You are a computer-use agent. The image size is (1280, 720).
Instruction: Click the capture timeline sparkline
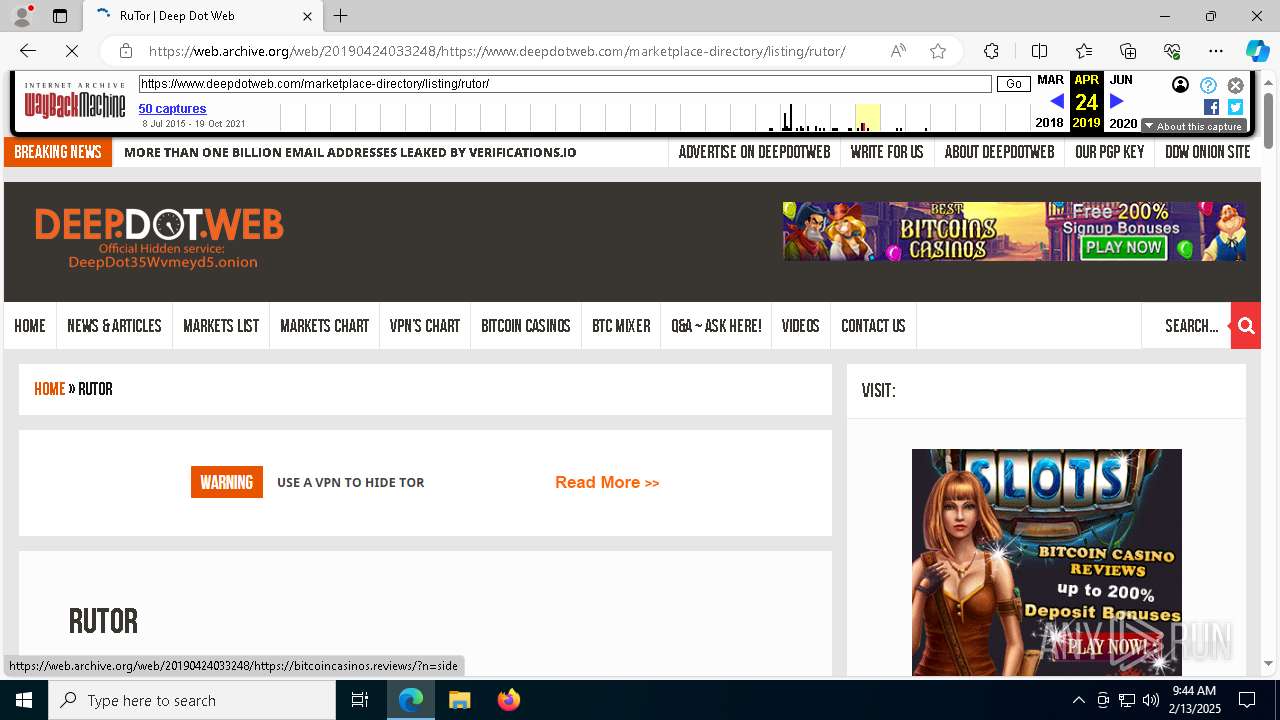click(x=655, y=117)
